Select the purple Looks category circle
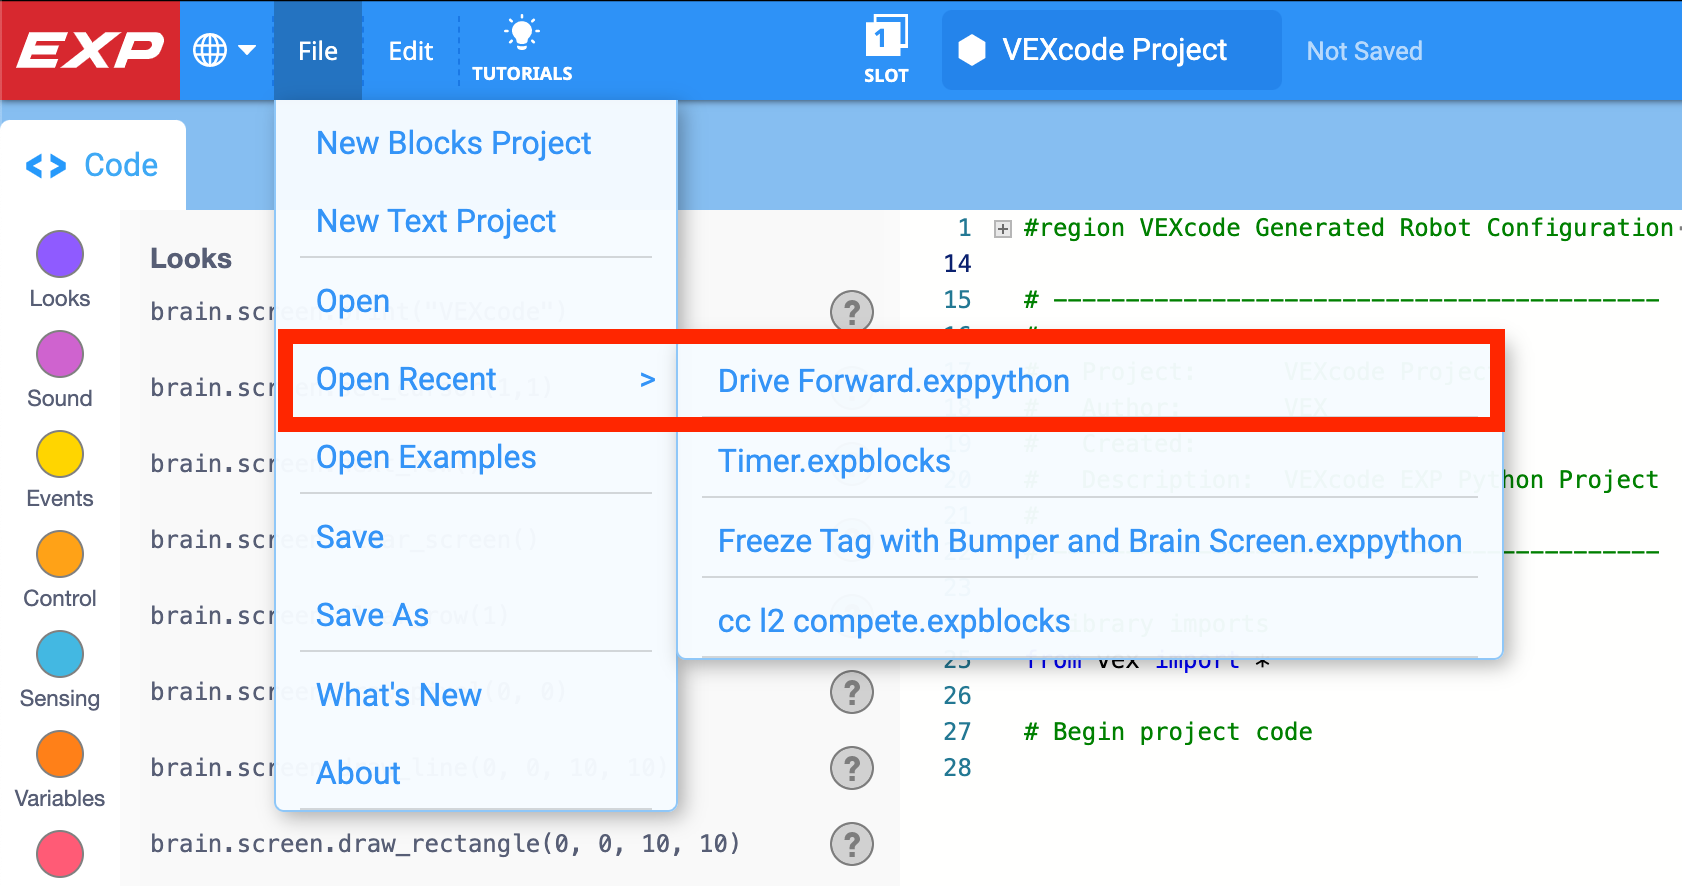Viewport: 1682px width, 886px height. [60, 254]
